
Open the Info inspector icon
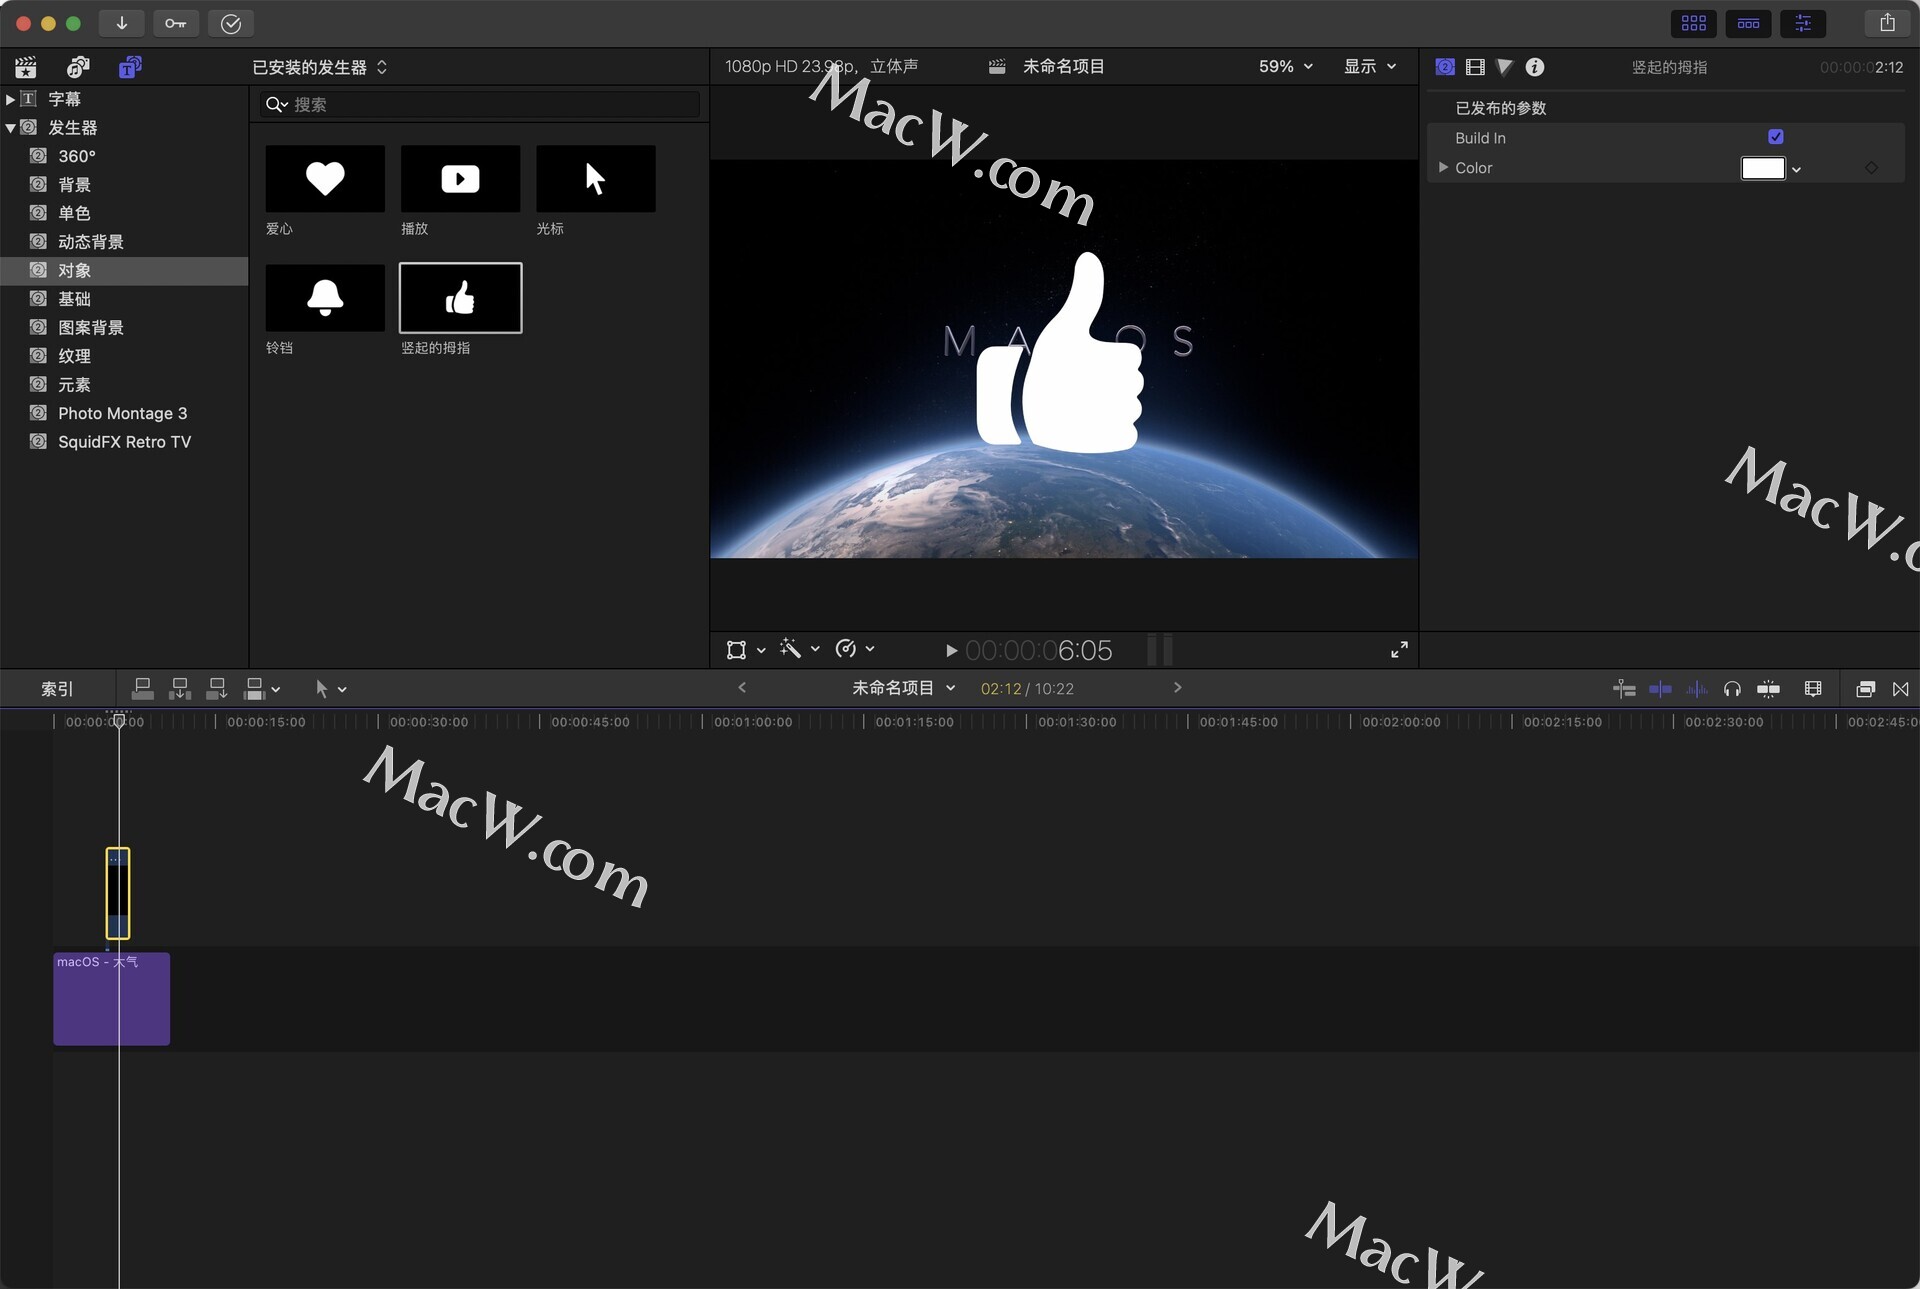tap(1535, 67)
